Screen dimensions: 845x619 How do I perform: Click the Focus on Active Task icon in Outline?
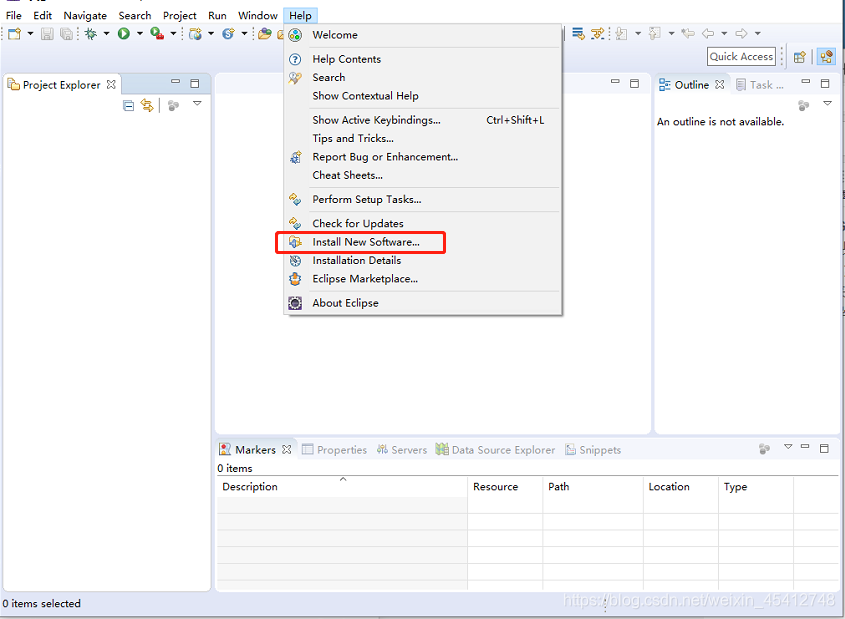tap(804, 106)
